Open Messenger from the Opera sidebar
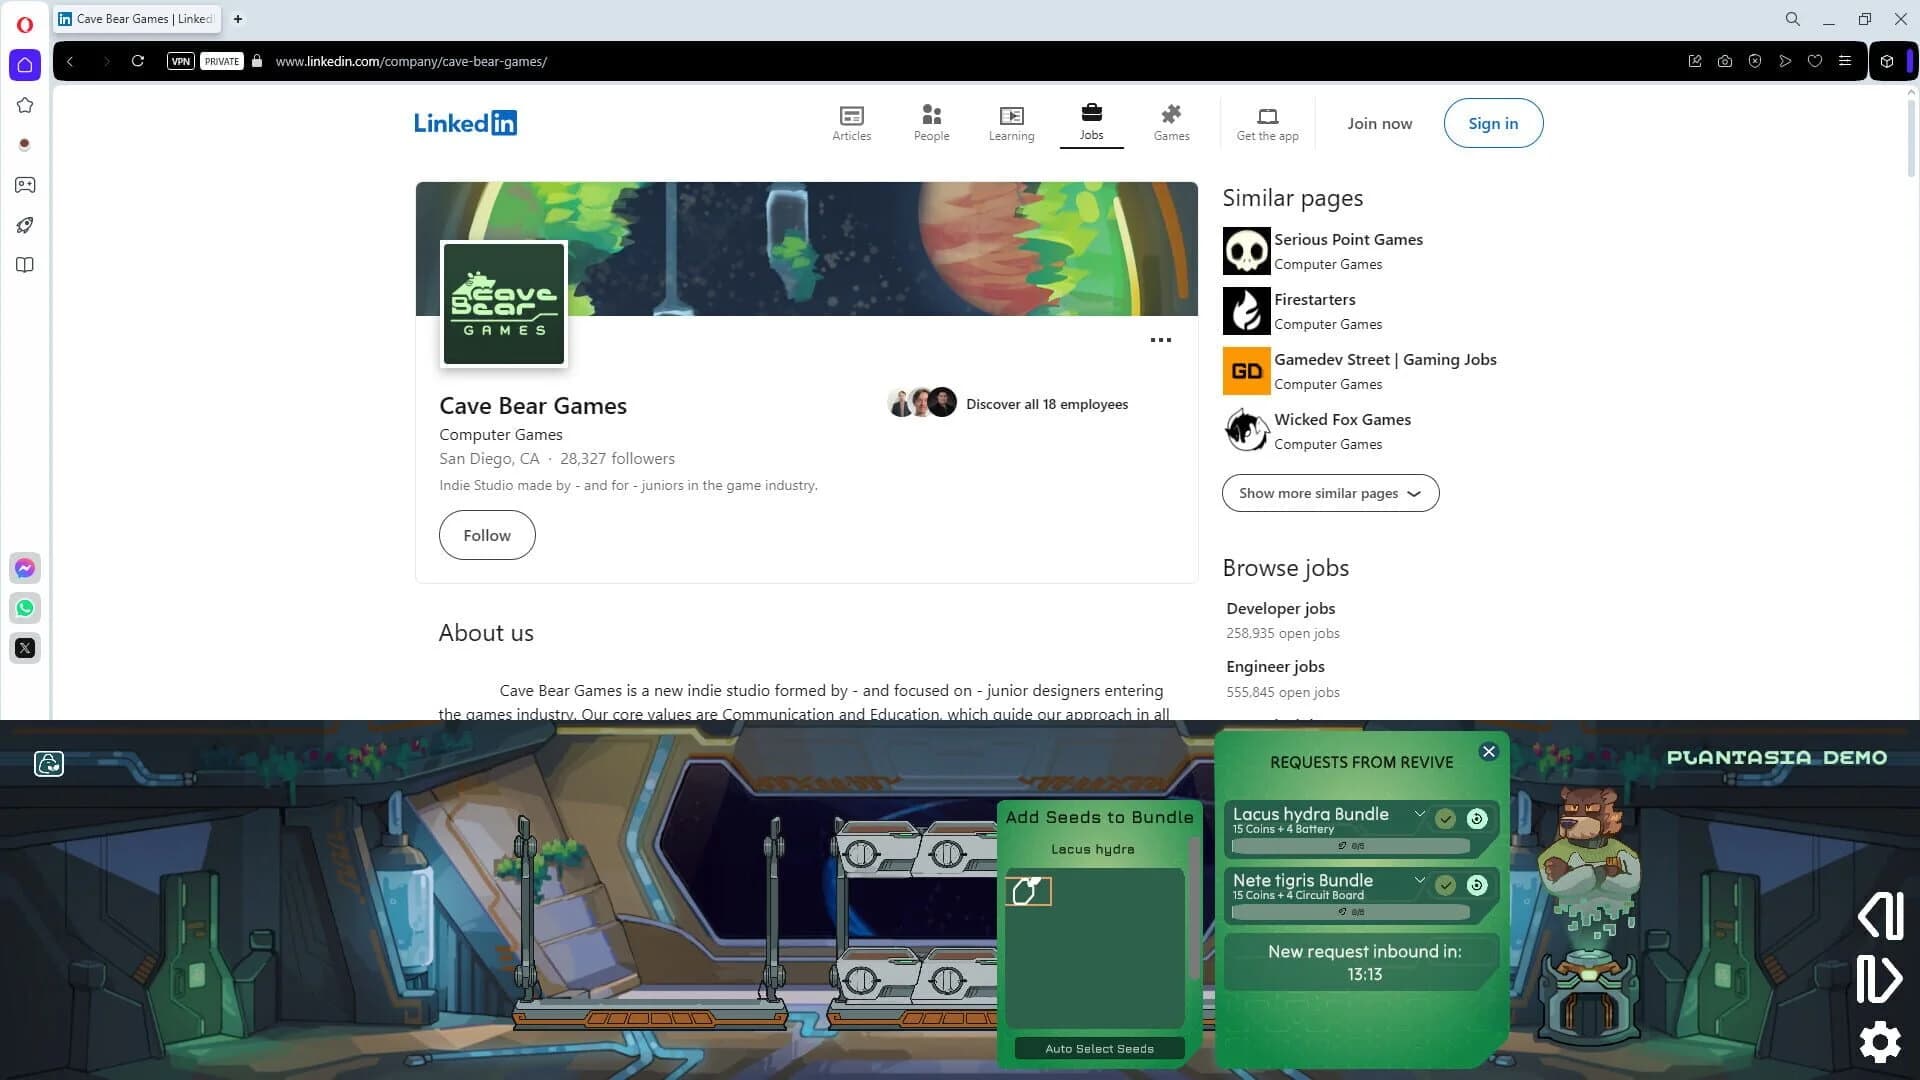The width and height of the screenshot is (1920, 1080). point(24,568)
